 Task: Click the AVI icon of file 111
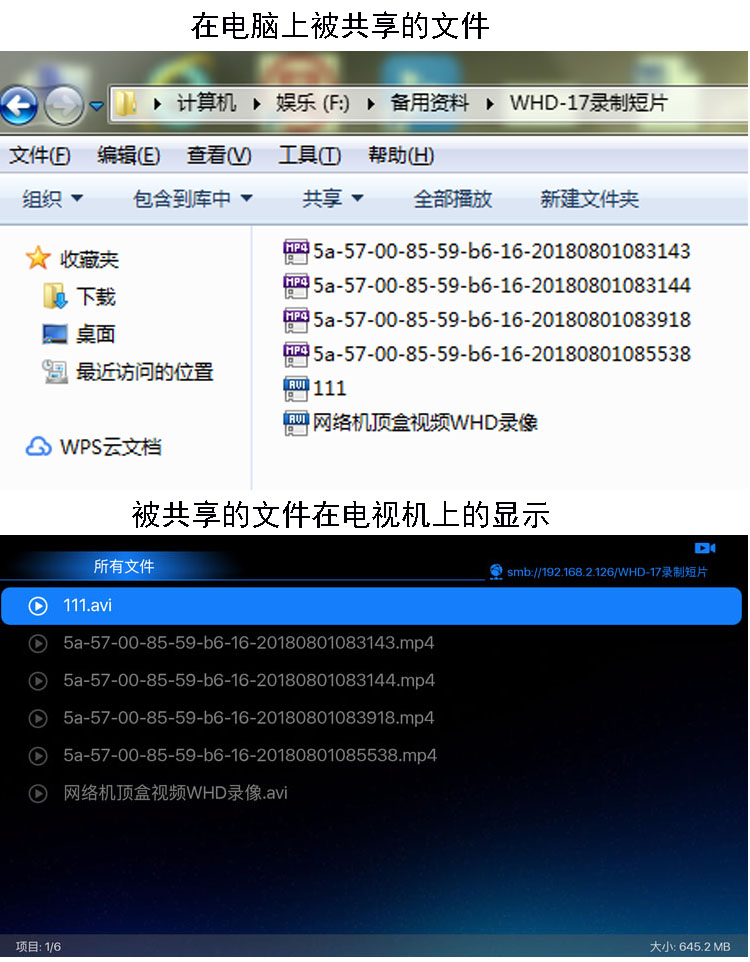(x=296, y=388)
